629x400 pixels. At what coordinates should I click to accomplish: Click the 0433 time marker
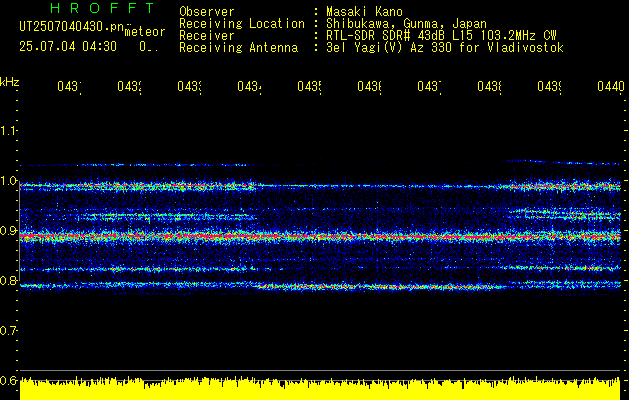point(190,86)
